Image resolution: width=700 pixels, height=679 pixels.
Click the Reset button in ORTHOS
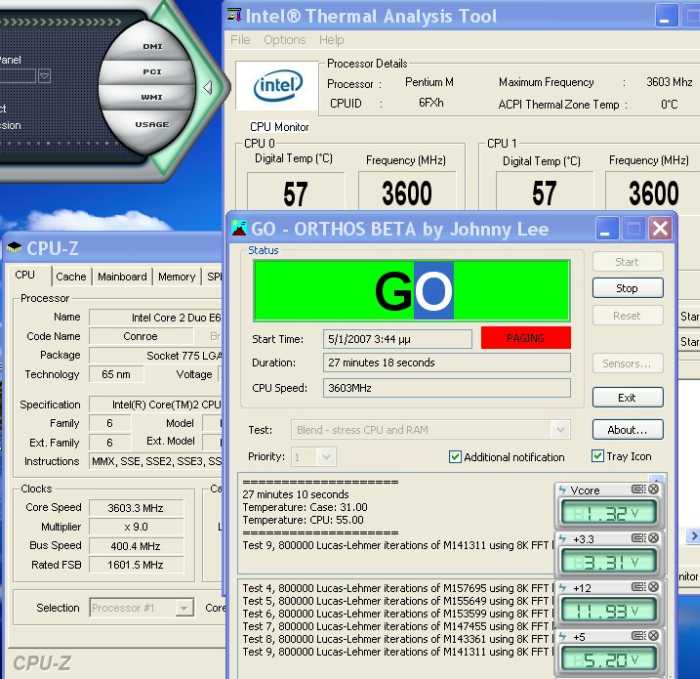627,316
